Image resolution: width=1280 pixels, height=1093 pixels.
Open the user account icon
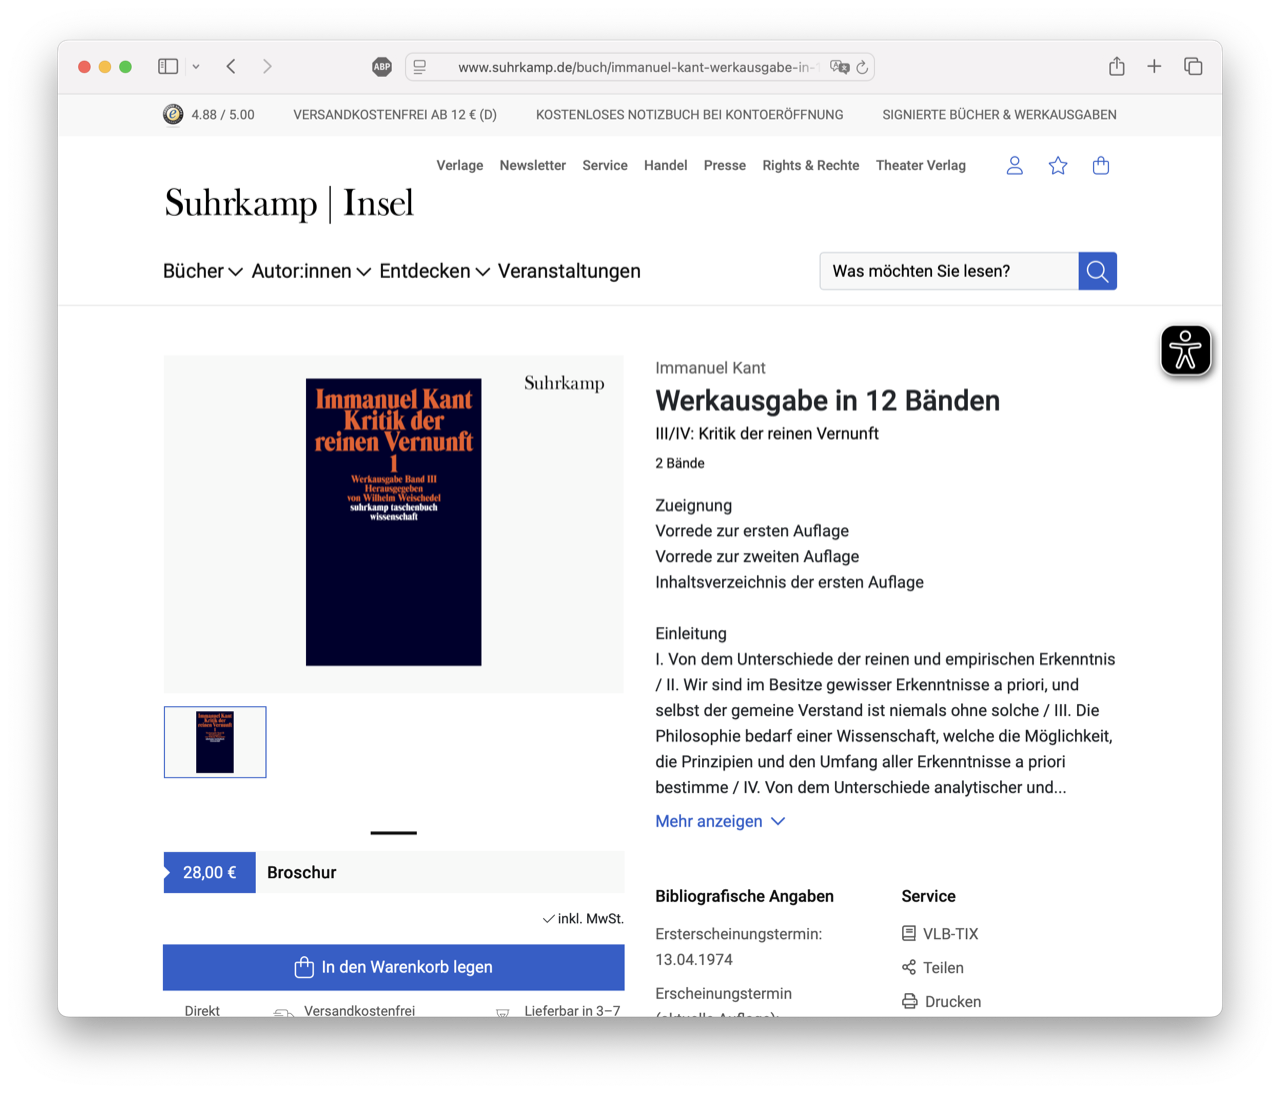coord(1014,166)
